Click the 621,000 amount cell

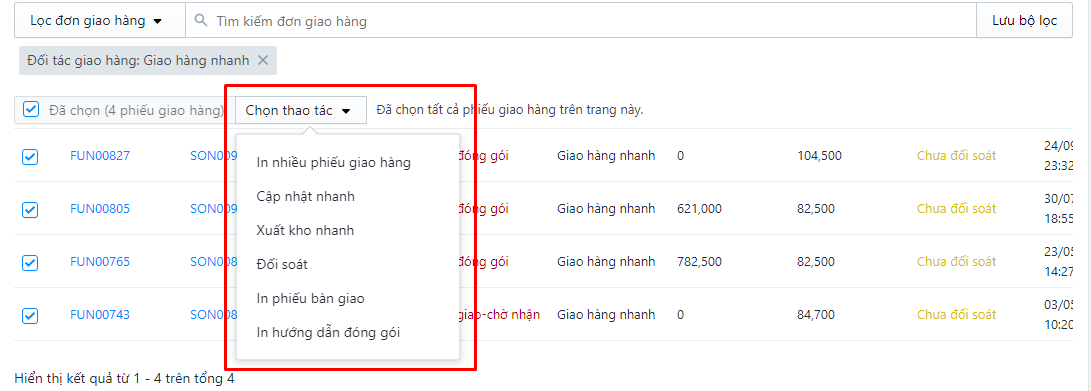click(x=699, y=209)
